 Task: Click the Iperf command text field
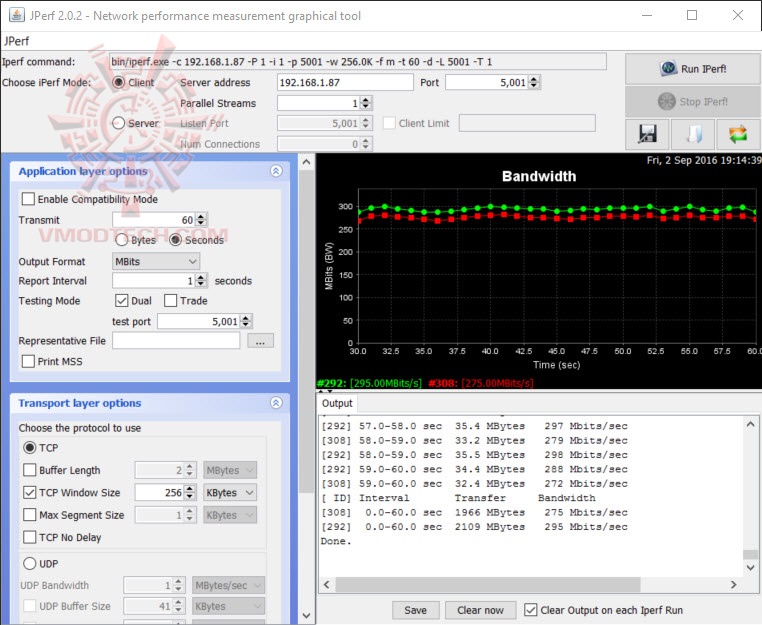[x=358, y=62]
